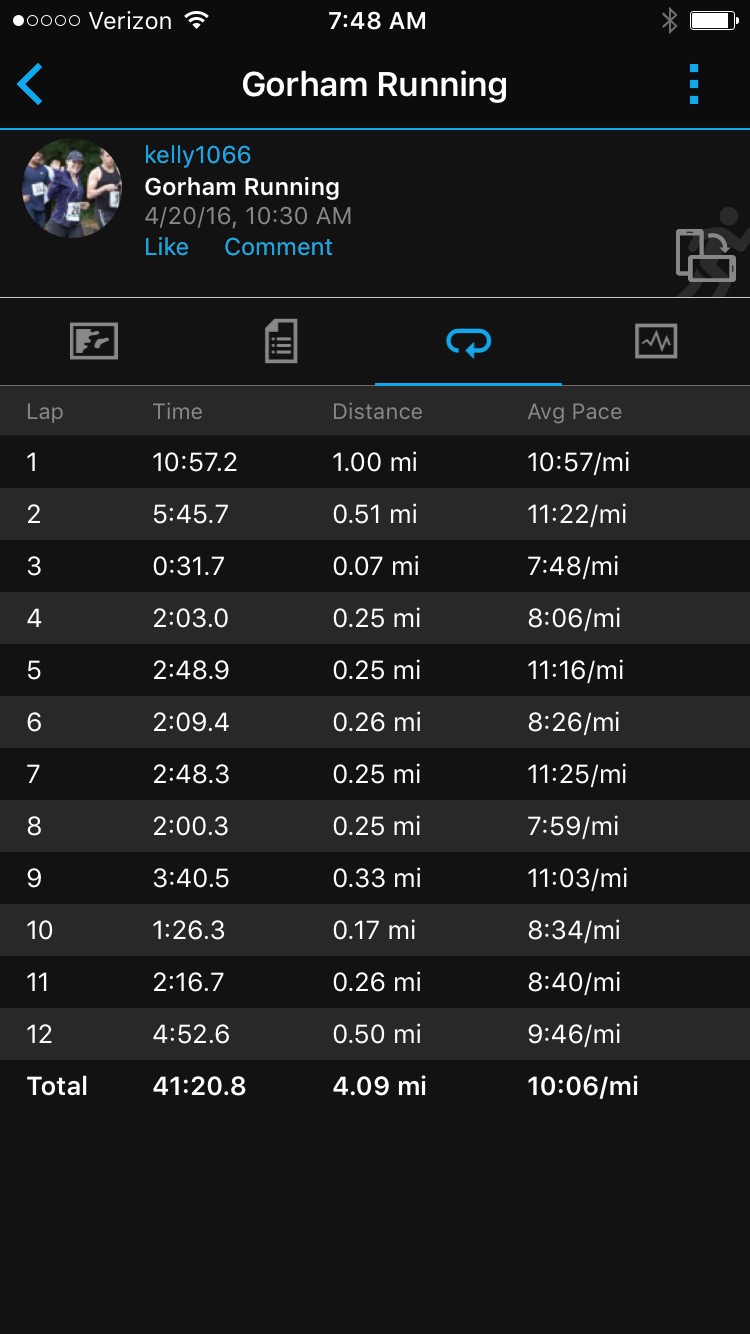Viewport: 750px width, 1334px height.
Task: Select the laps tab icon
Action: (468, 343)
